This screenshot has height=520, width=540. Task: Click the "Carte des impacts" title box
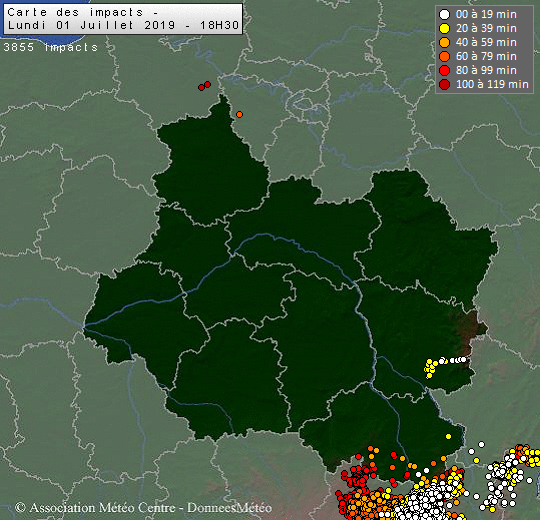pos(123,19)
